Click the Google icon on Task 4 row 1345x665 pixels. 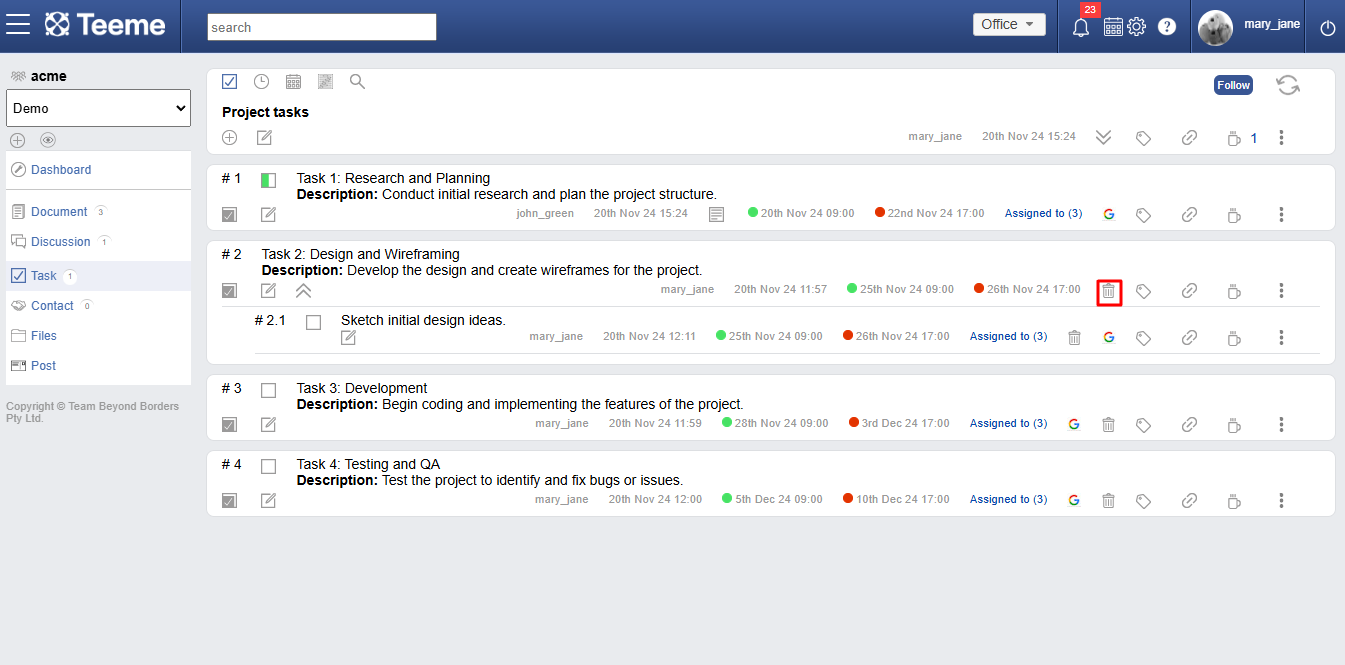point(1074,500)
